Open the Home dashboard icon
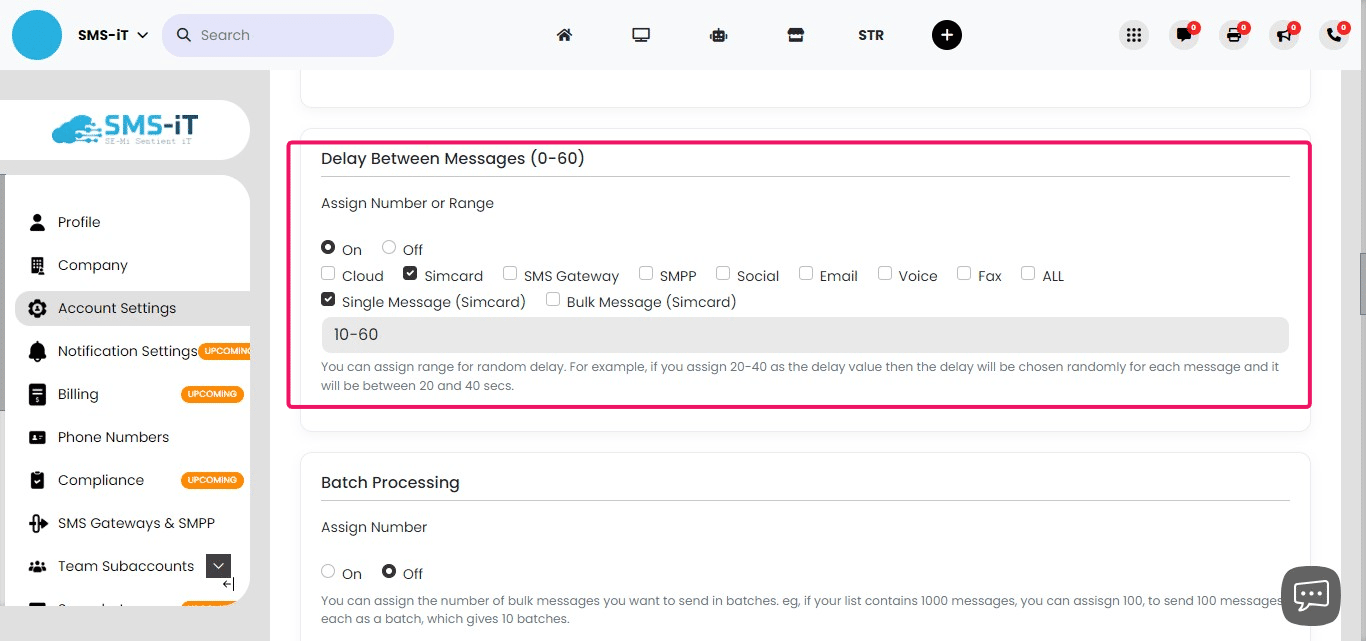1366x641 pixels. [564, 34]
